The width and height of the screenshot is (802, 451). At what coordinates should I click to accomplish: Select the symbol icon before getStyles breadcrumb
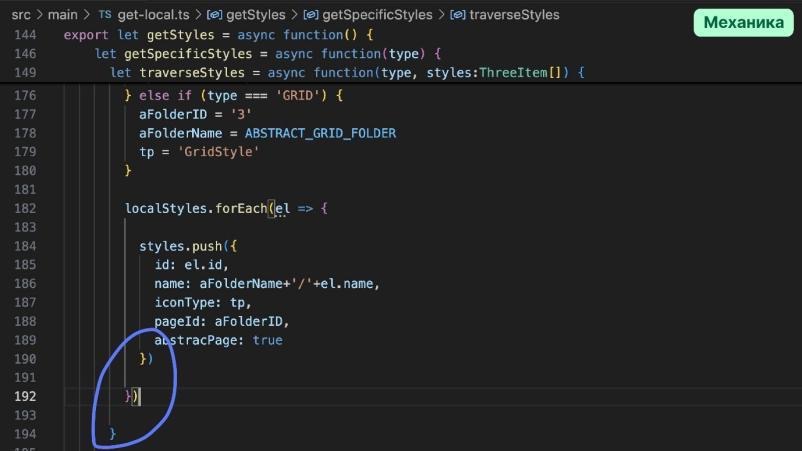[214, 15]
